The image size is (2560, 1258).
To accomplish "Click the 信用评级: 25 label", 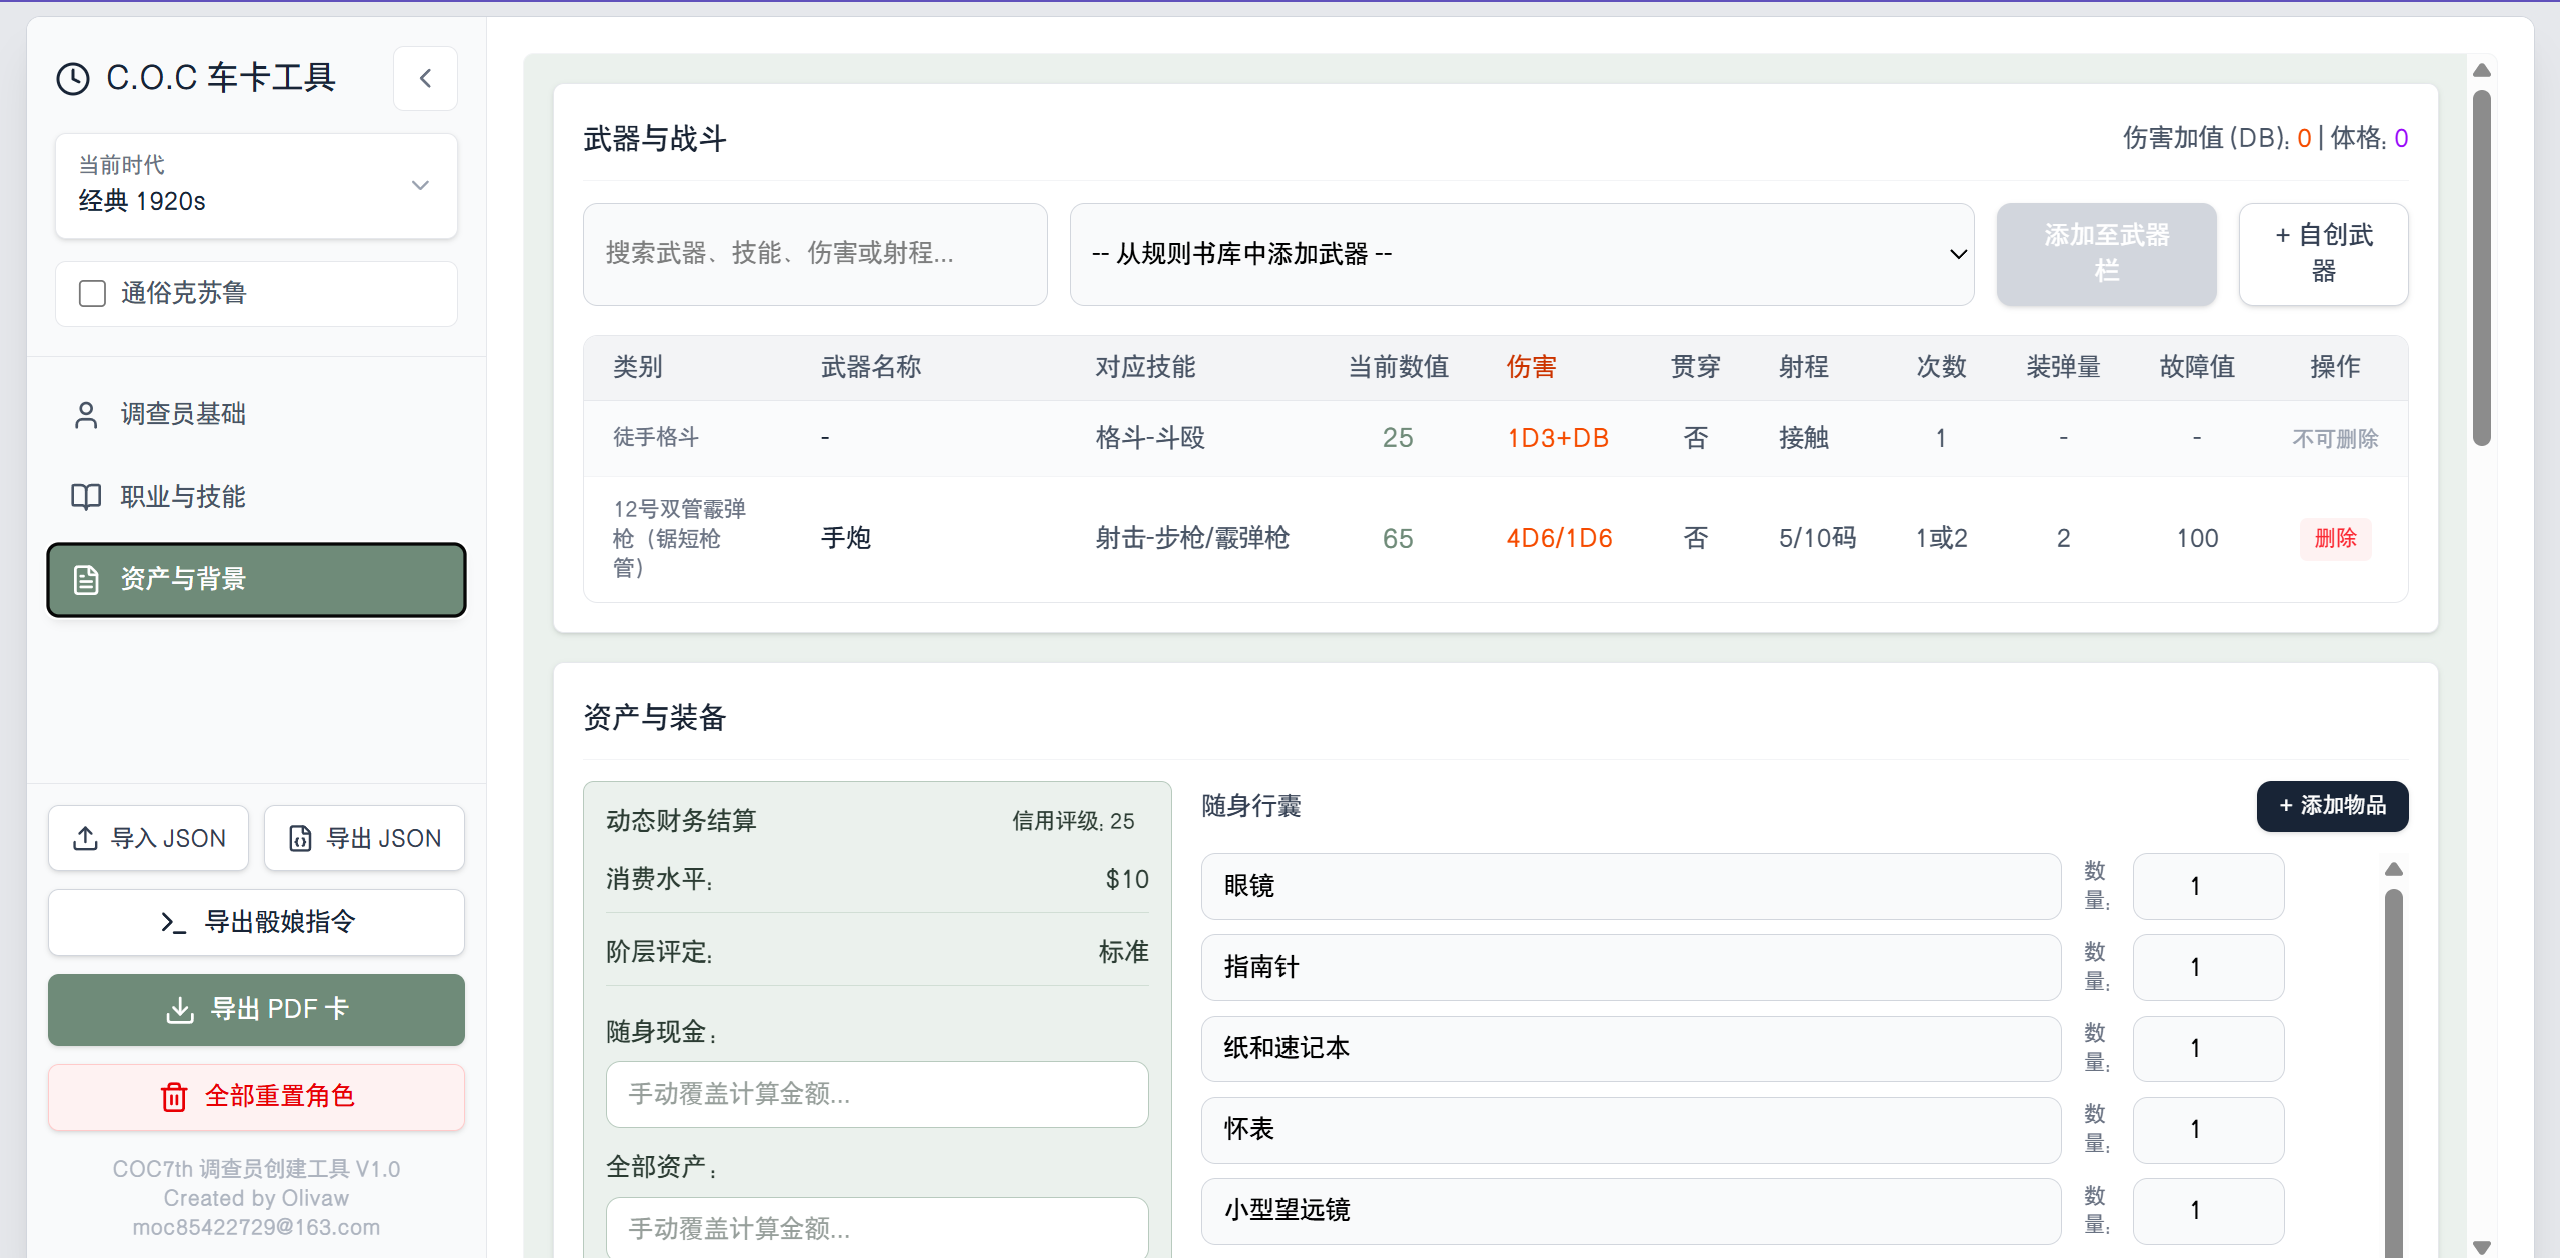I will tap(1073, 821).
